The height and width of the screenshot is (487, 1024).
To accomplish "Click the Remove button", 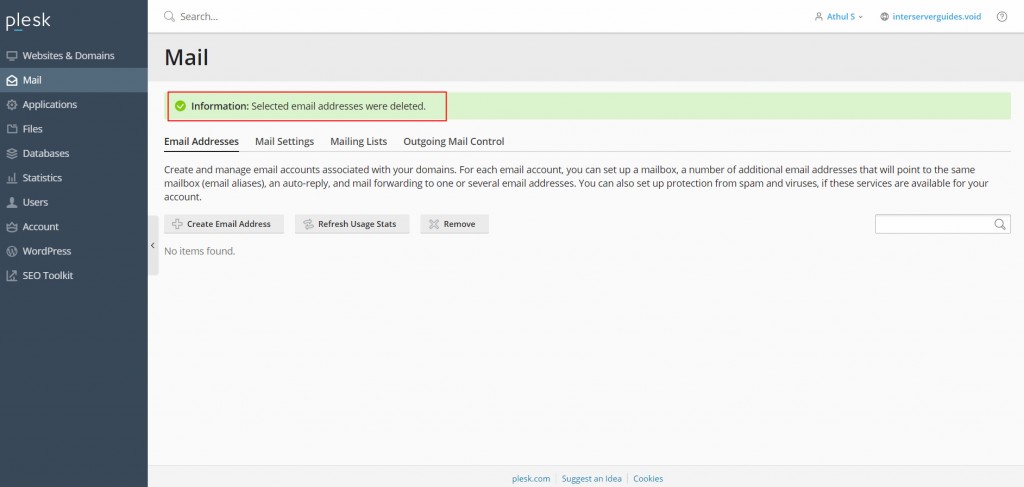I will [x=454, y=224].
